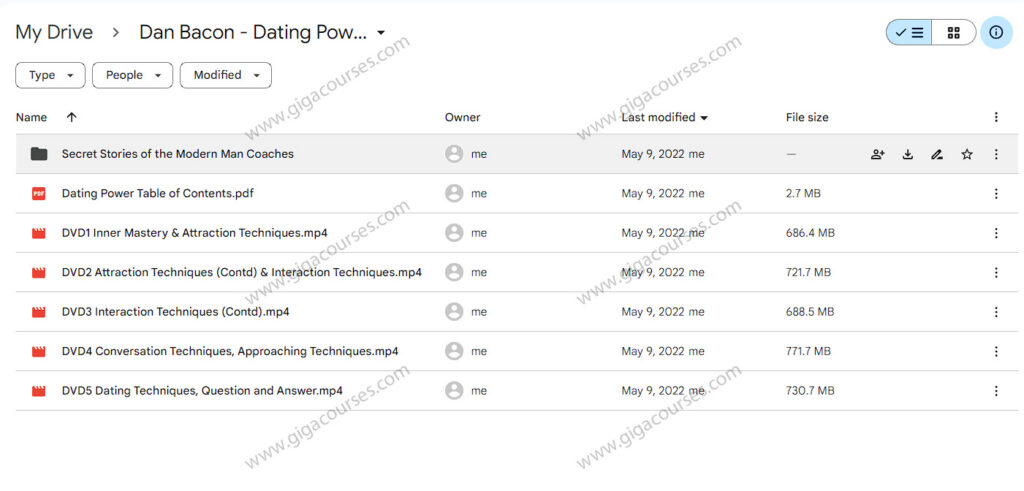Go to My Drive breadcrumb
Screen dimensions: 1024x491
click(x=54, y=32)
